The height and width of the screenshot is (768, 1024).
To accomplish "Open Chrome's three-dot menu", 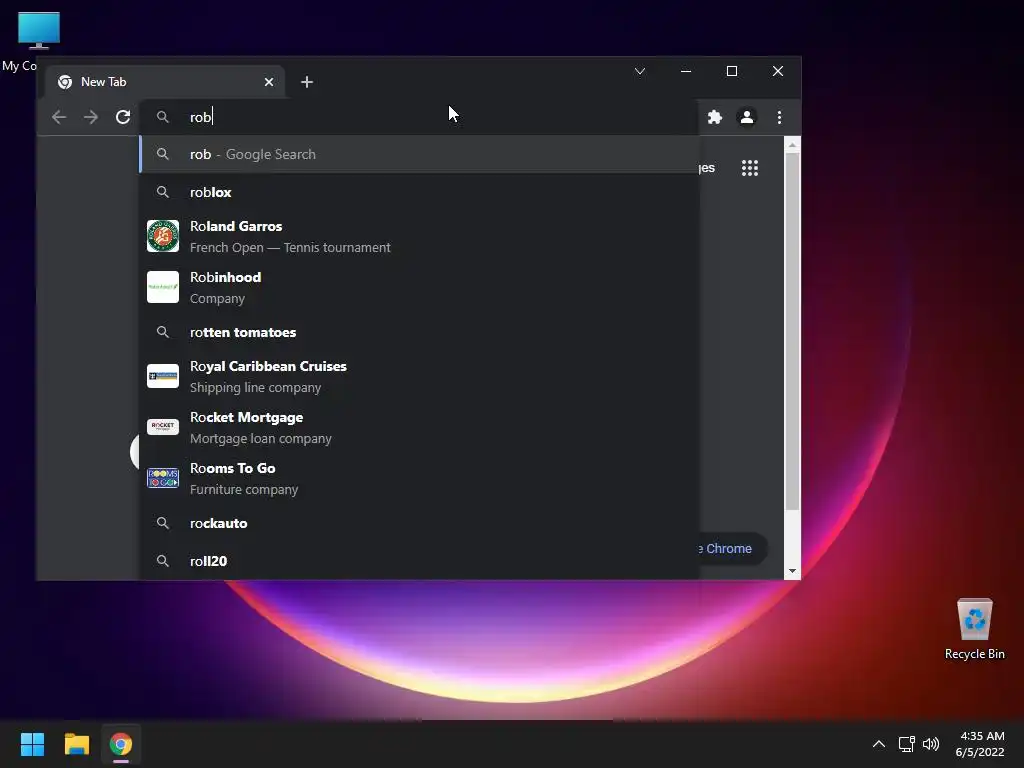I will pos(779,117).
